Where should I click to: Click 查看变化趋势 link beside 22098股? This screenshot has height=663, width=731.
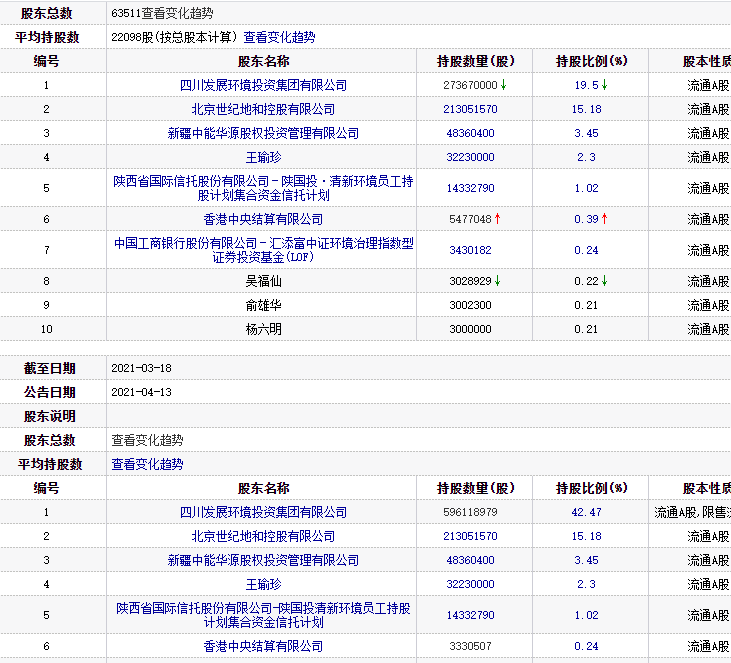click(x=279, y=37)
